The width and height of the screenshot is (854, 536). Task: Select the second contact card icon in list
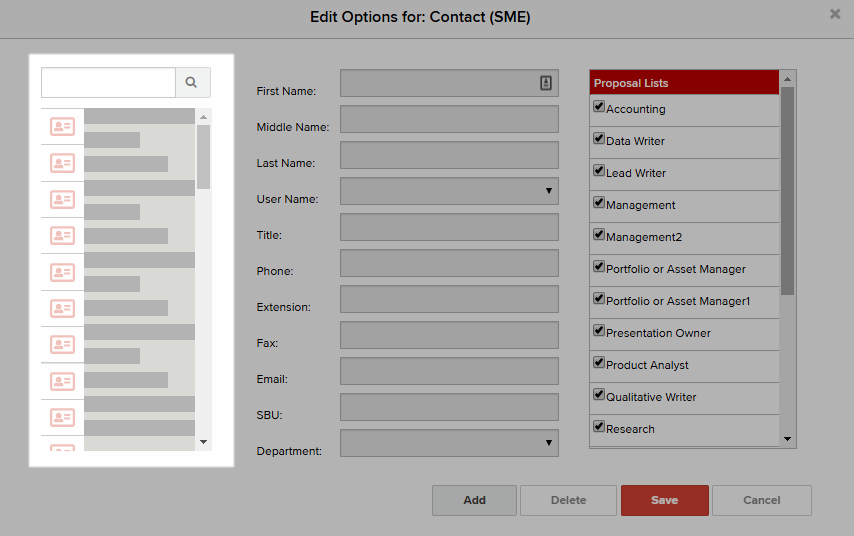click(x=63, y=163)
